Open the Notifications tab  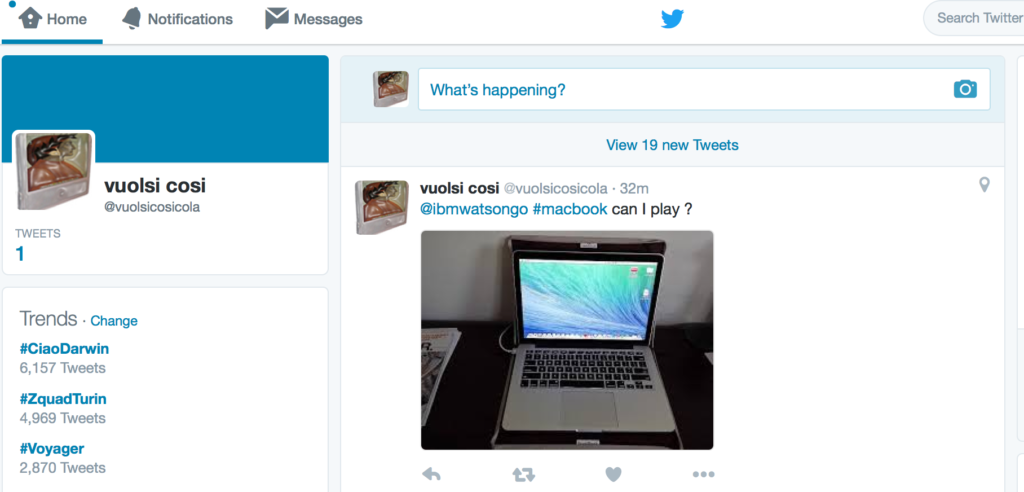tap(177, 20)
